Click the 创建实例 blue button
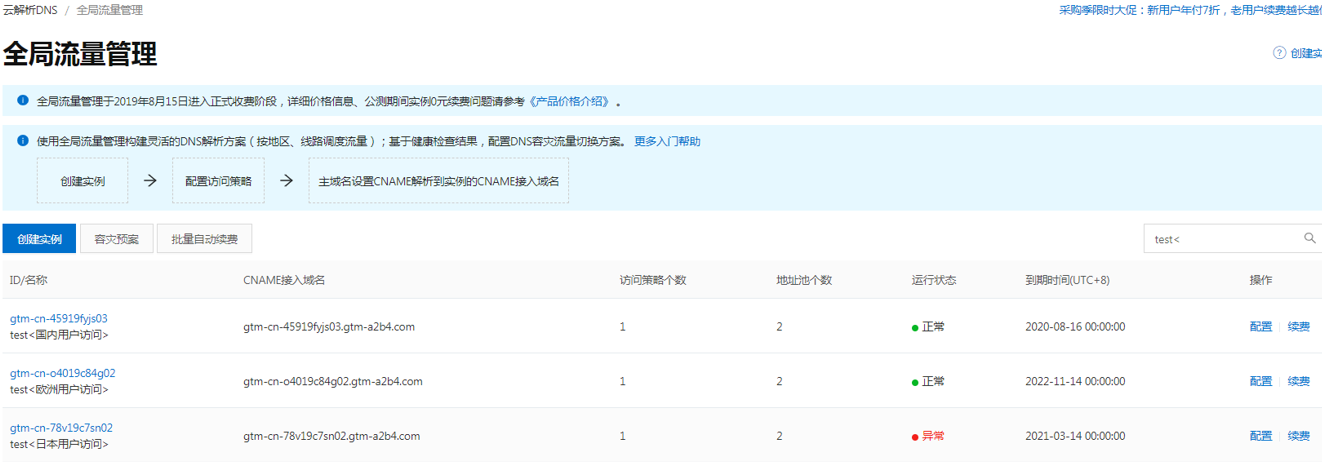1322x462 pixels. 39,239
